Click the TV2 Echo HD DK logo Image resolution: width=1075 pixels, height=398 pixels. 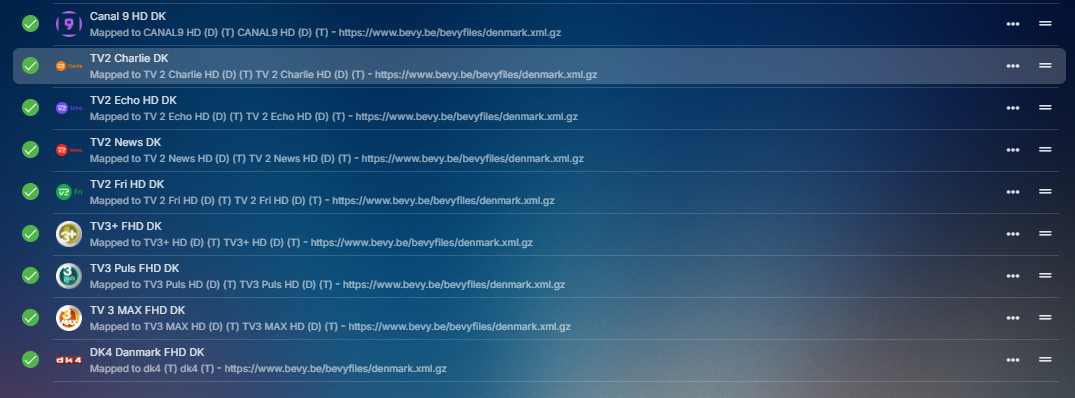(x=69, y=108)
